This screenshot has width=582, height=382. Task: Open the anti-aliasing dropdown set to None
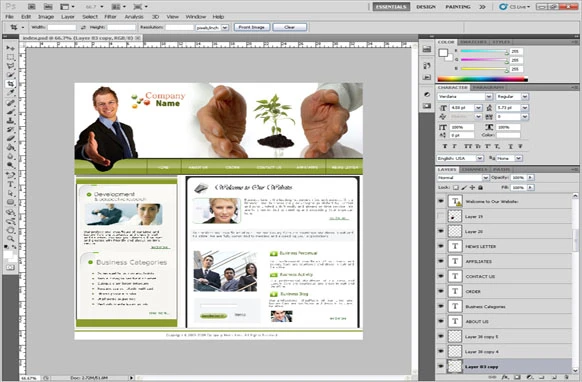click(519, 158)
